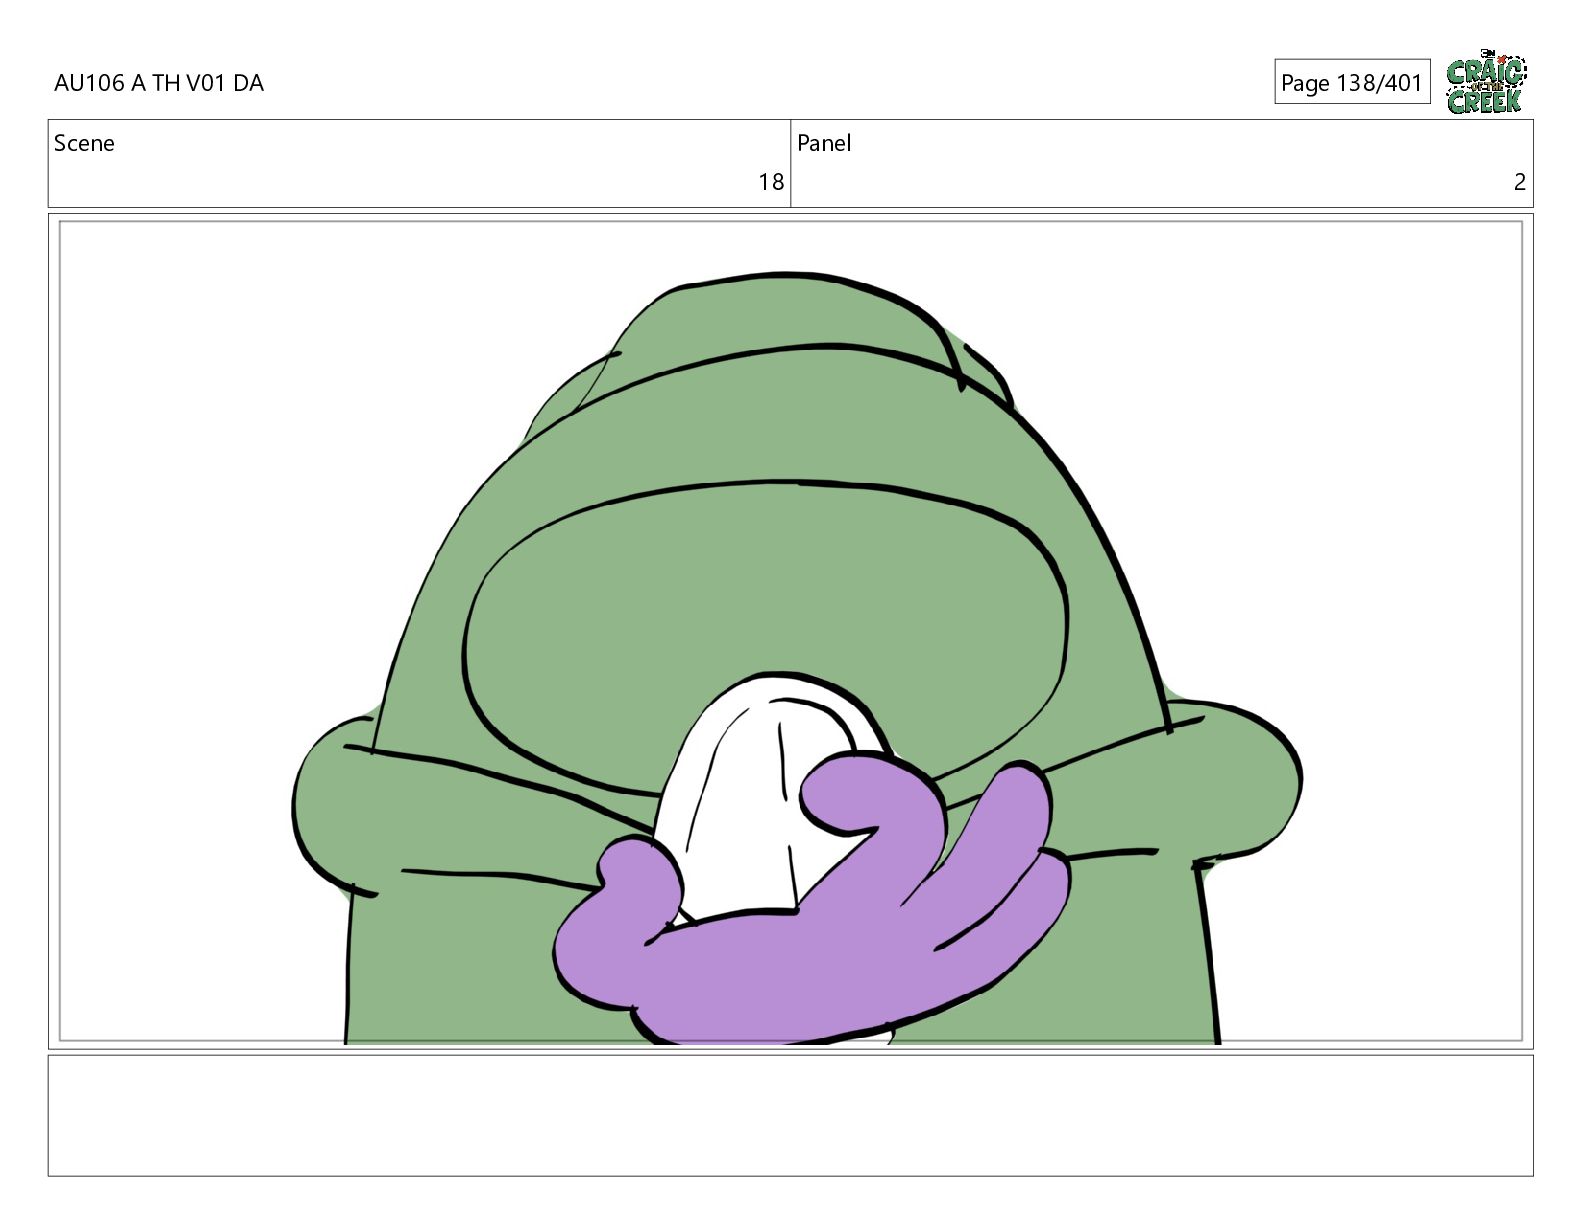The width and height of the screenshot is (1584, 1224).
Task: Click the Craig of the Creek logo
Action: (1486, 82)
